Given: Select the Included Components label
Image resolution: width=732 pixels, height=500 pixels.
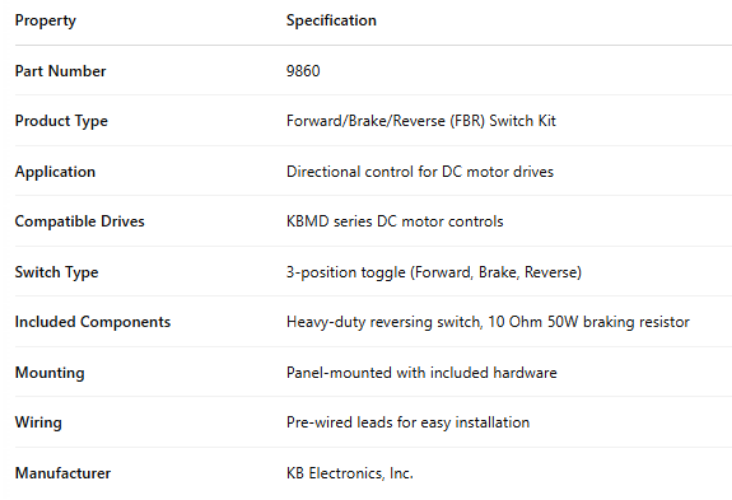Looking at the screenshot, I should click(x=92, y=322).
